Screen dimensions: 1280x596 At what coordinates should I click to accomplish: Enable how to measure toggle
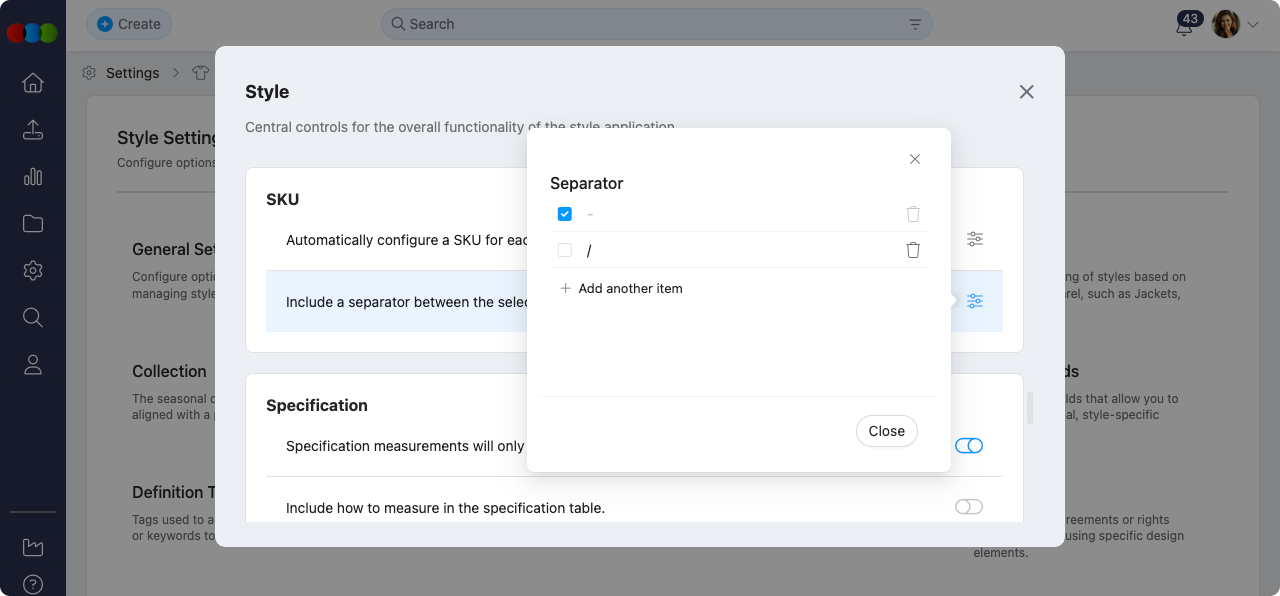pos(968,507)
